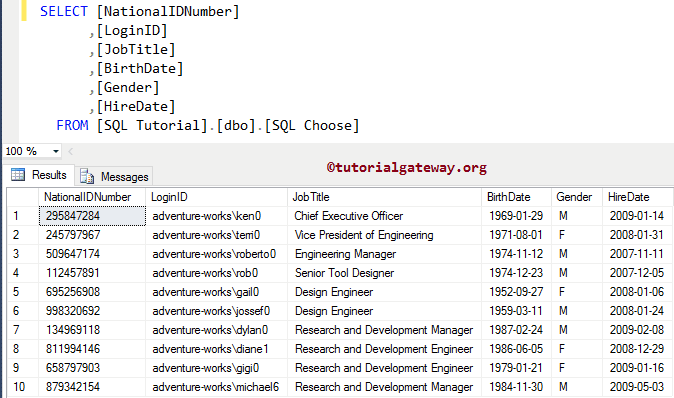Select cell 879342154
Viewport: 674px width, 398px height.
pos(92,386)
